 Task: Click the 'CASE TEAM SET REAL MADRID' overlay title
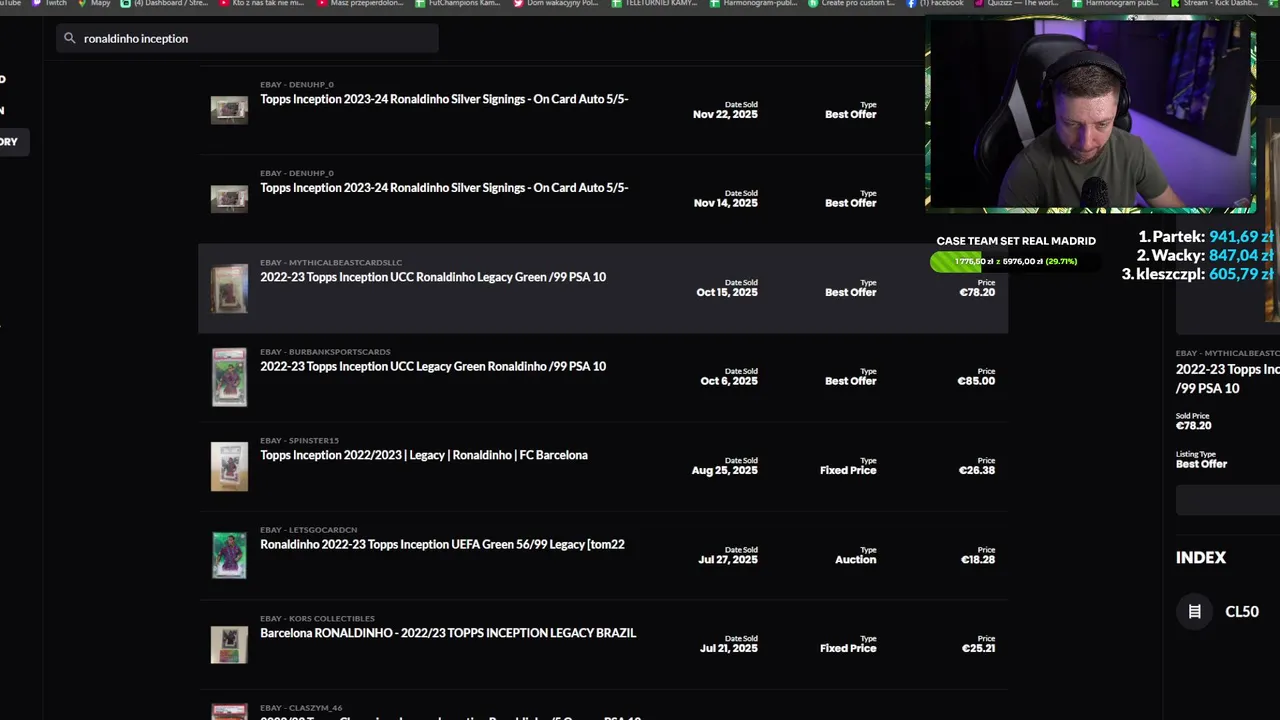1016,241
